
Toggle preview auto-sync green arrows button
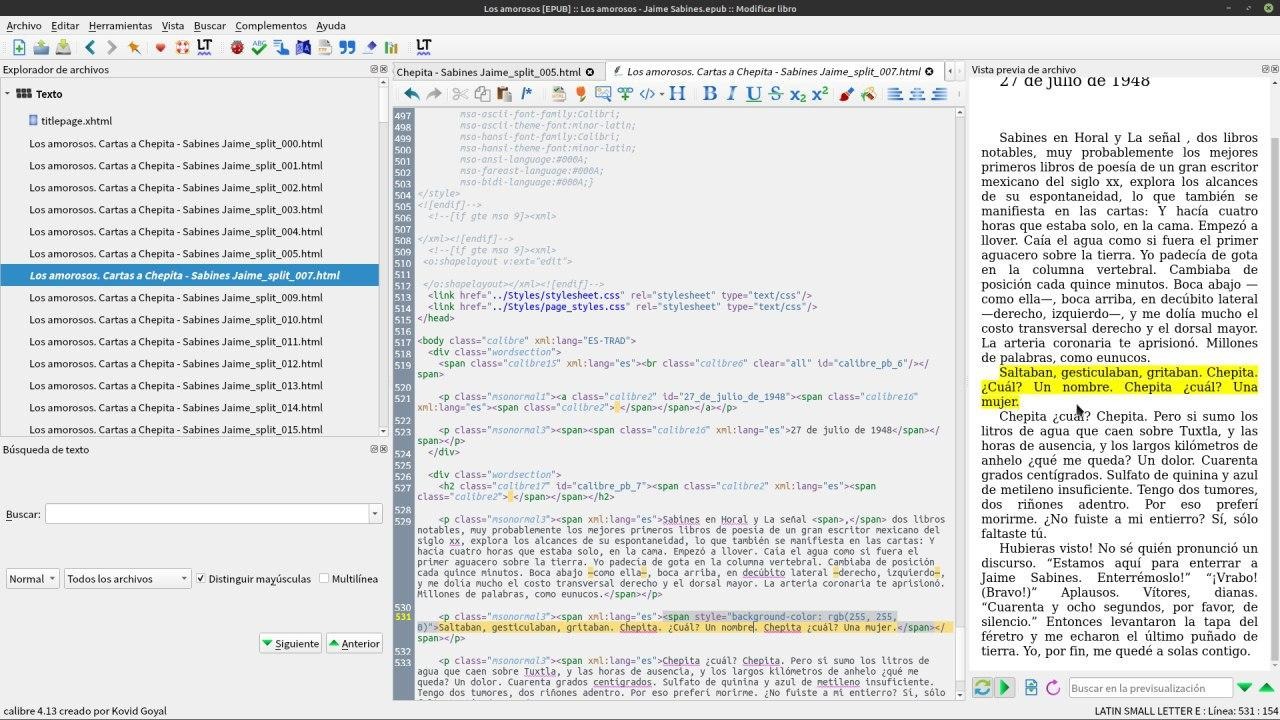(982, 688)
